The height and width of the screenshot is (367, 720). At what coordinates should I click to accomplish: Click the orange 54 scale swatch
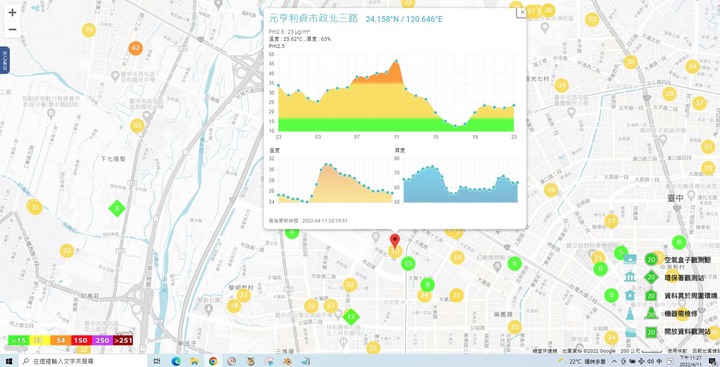pyautogui.click(x=60, y=340)
